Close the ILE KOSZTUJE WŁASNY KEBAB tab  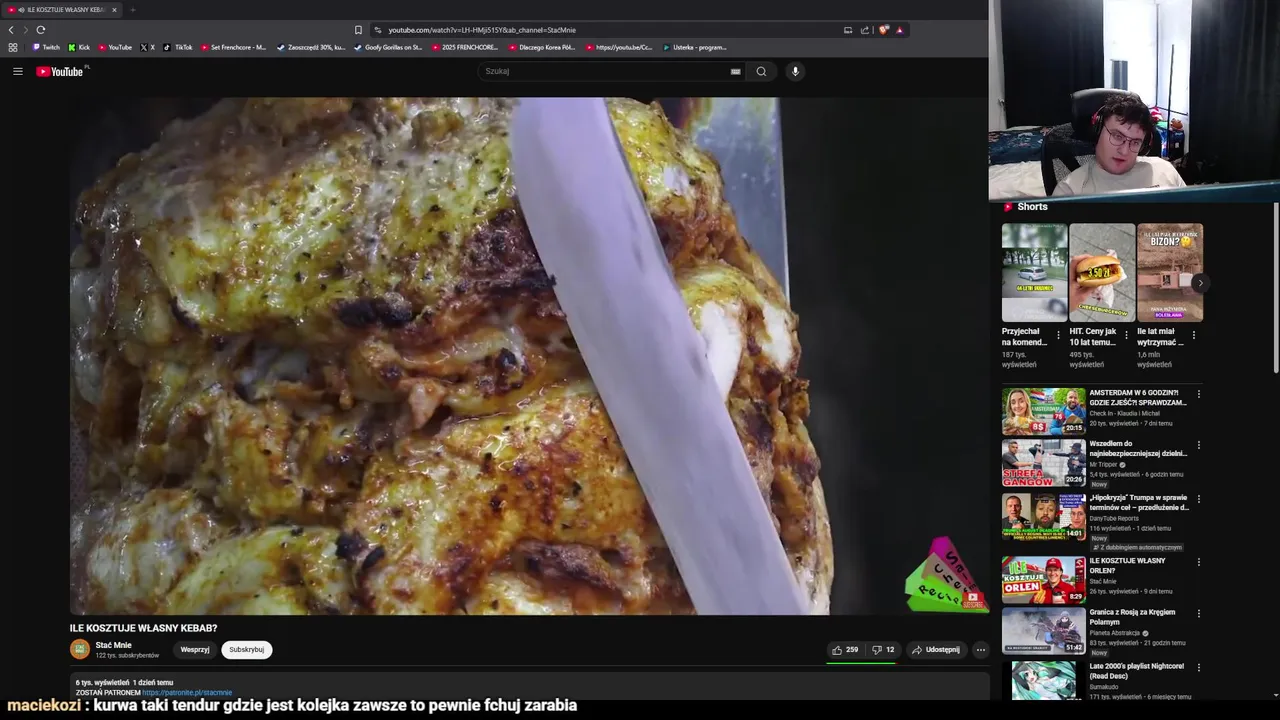point(114,10)
